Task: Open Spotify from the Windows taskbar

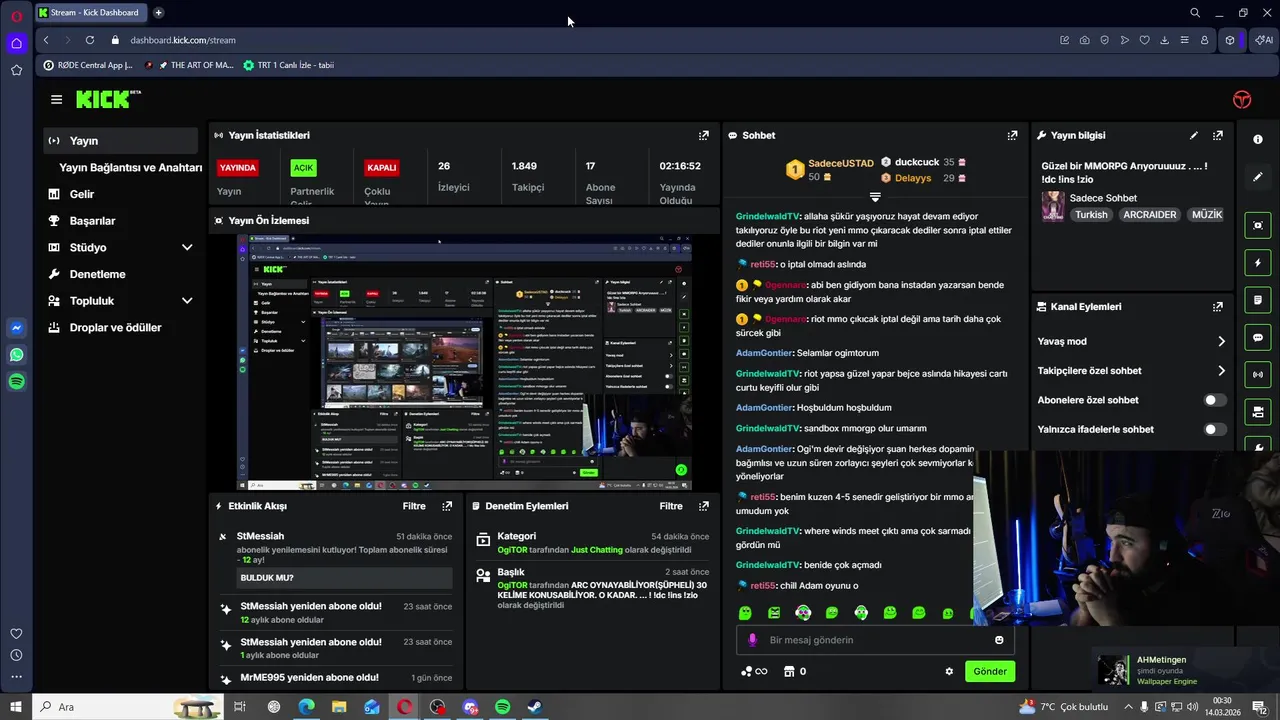Action: (x=503, y=707)
